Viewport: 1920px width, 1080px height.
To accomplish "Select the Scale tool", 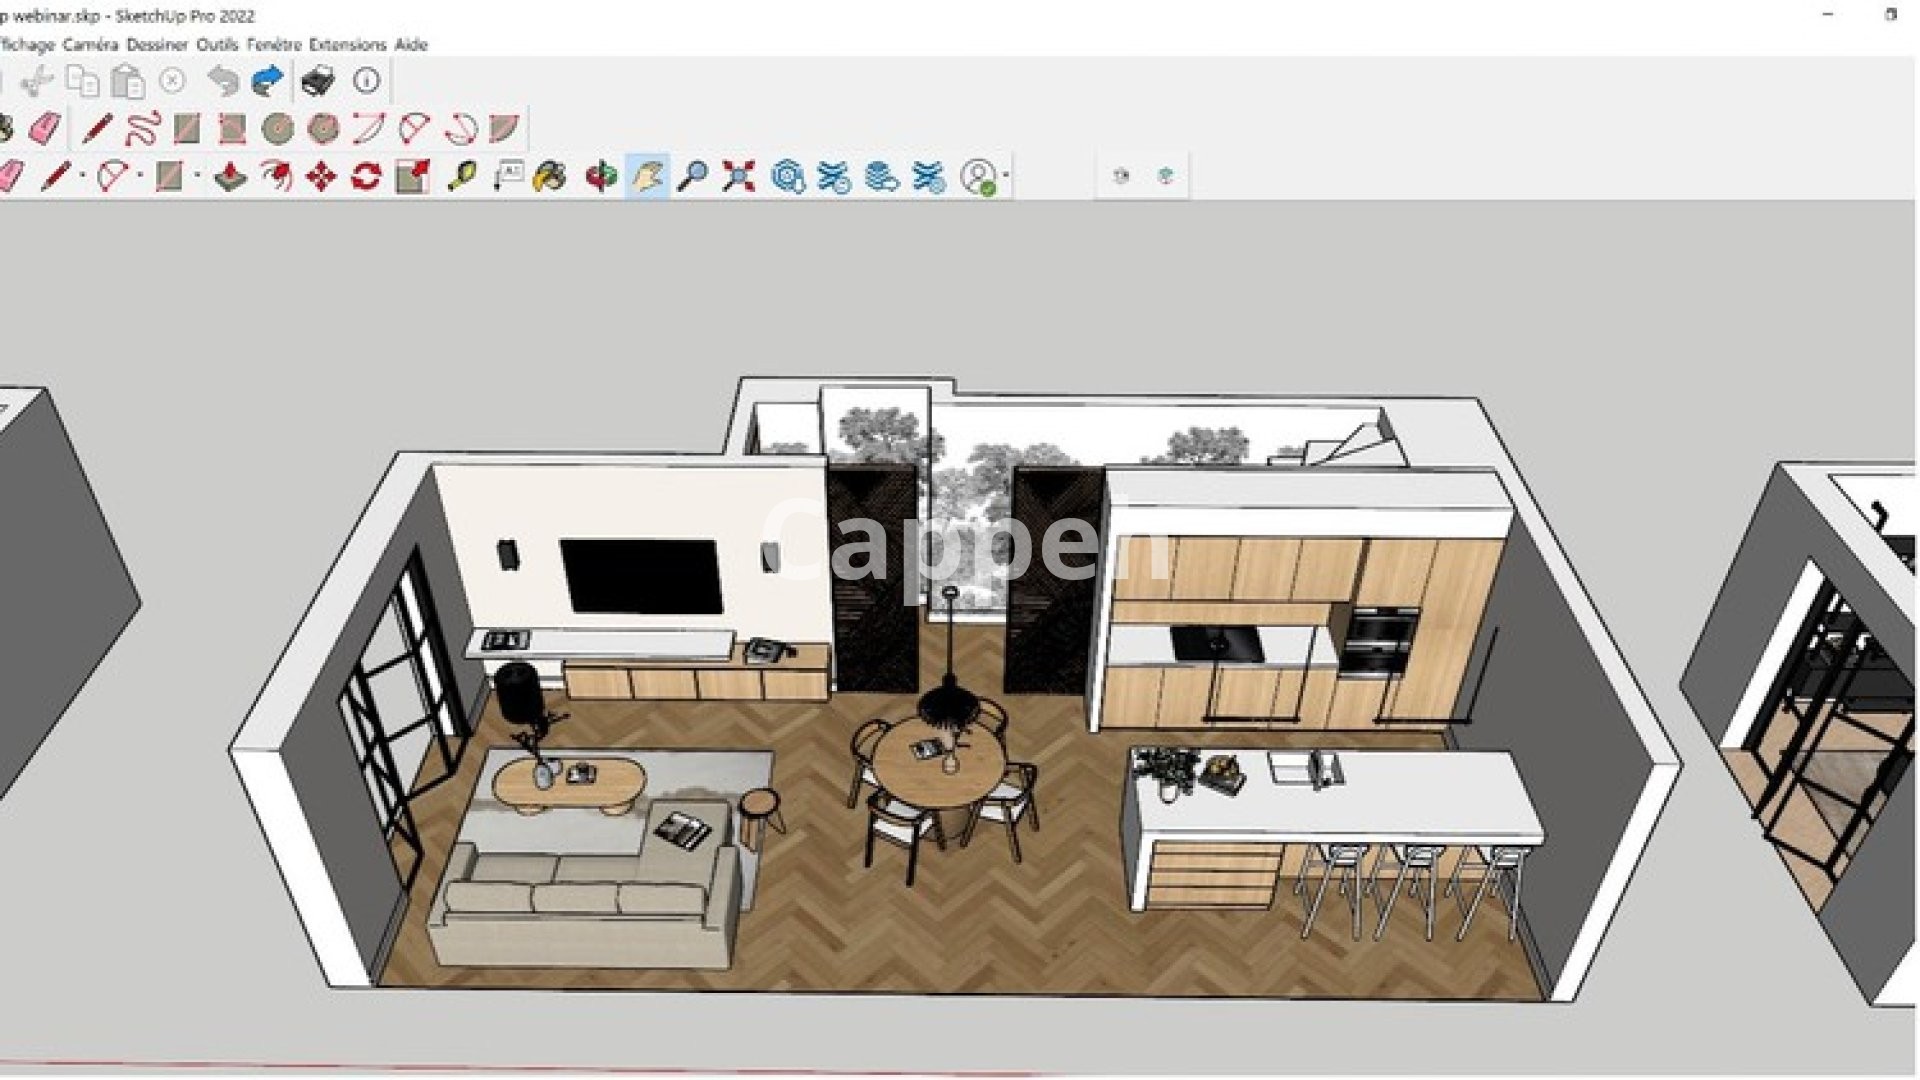I will coord(412,177).
